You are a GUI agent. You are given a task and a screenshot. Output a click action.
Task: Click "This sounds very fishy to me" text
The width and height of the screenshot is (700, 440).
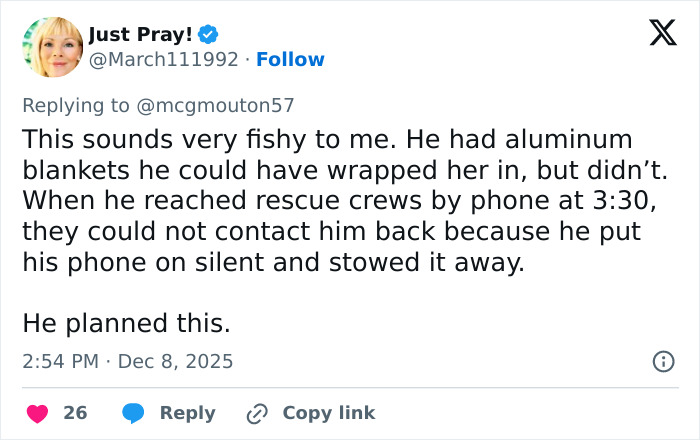pyautogui.click(x=165, y=138)
